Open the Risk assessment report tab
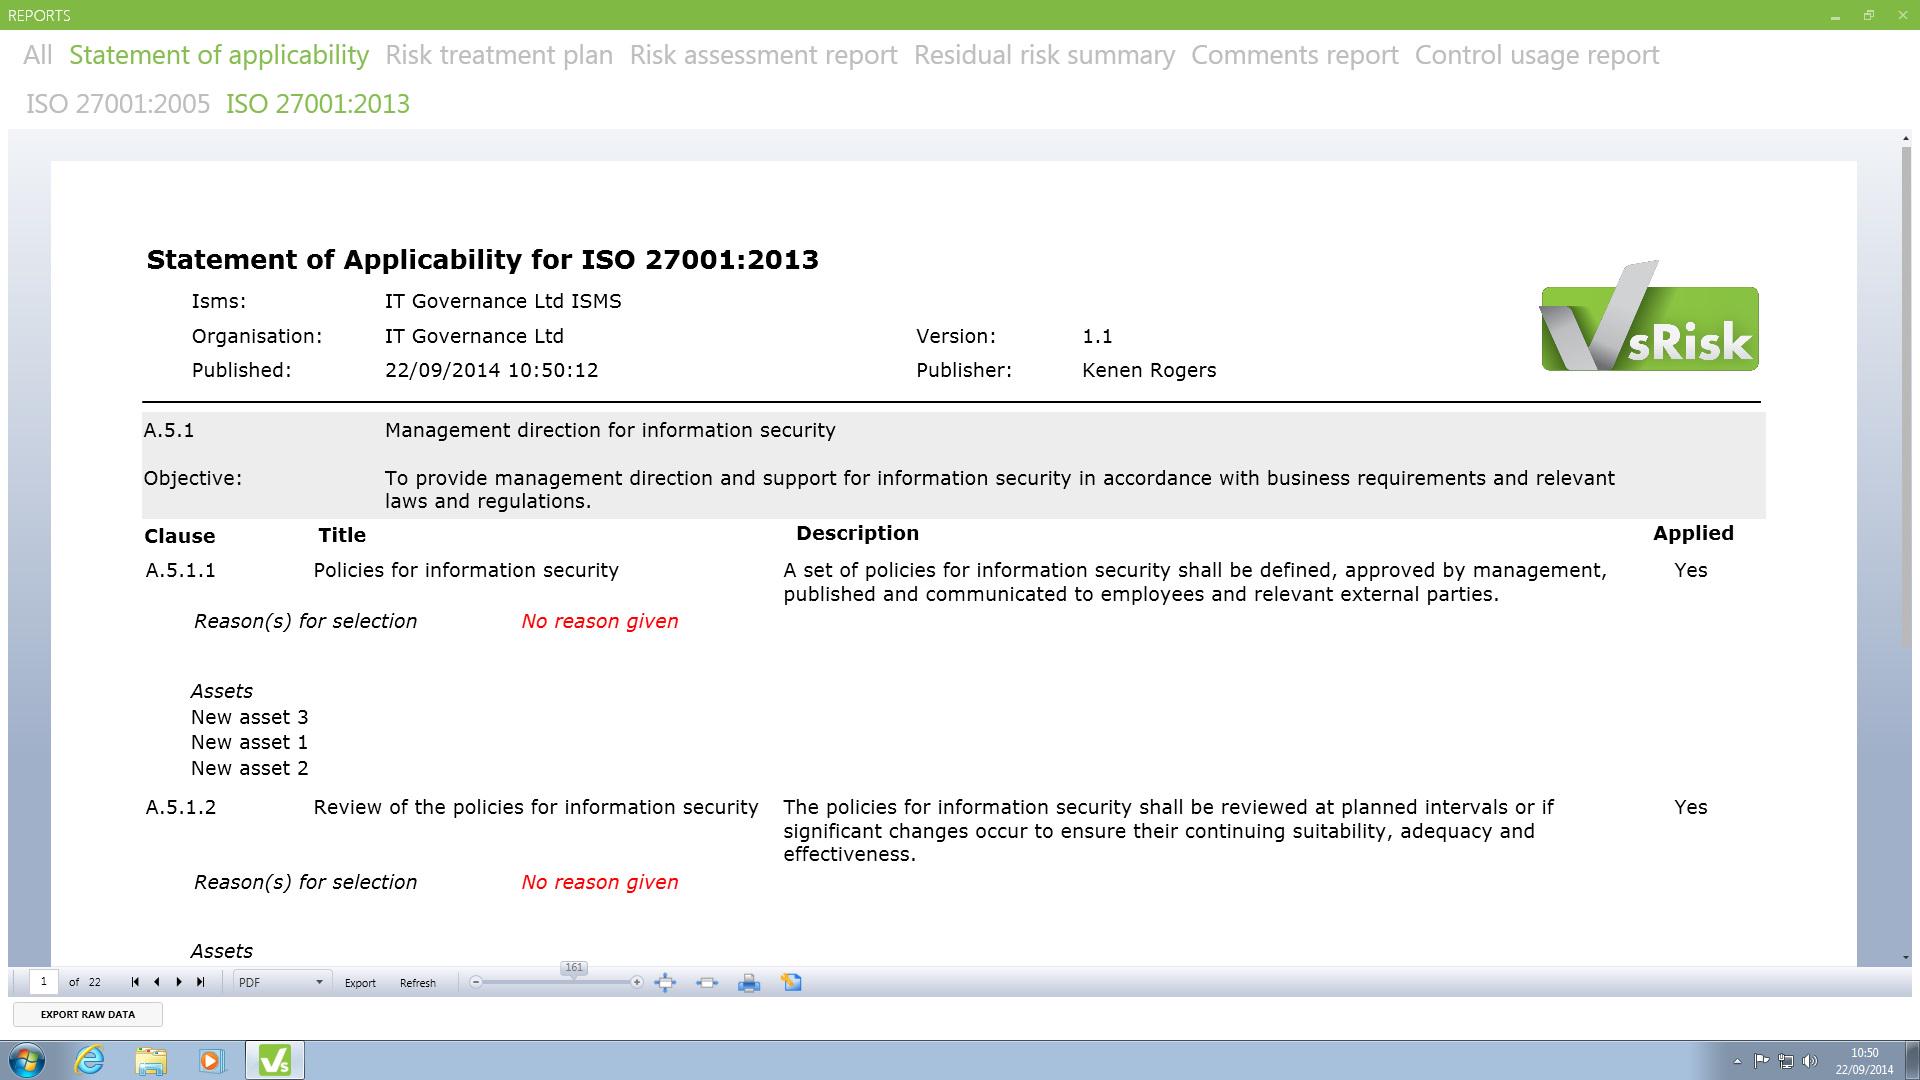This screenshot has height=1080, width=1920. pos(763,55)
